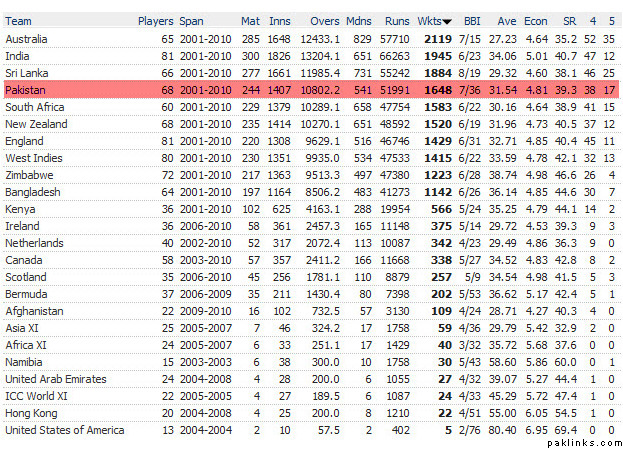Screen dimensions: 623x449
Task: Select United Arab Emirates team entry
Action: coord(56,378)
